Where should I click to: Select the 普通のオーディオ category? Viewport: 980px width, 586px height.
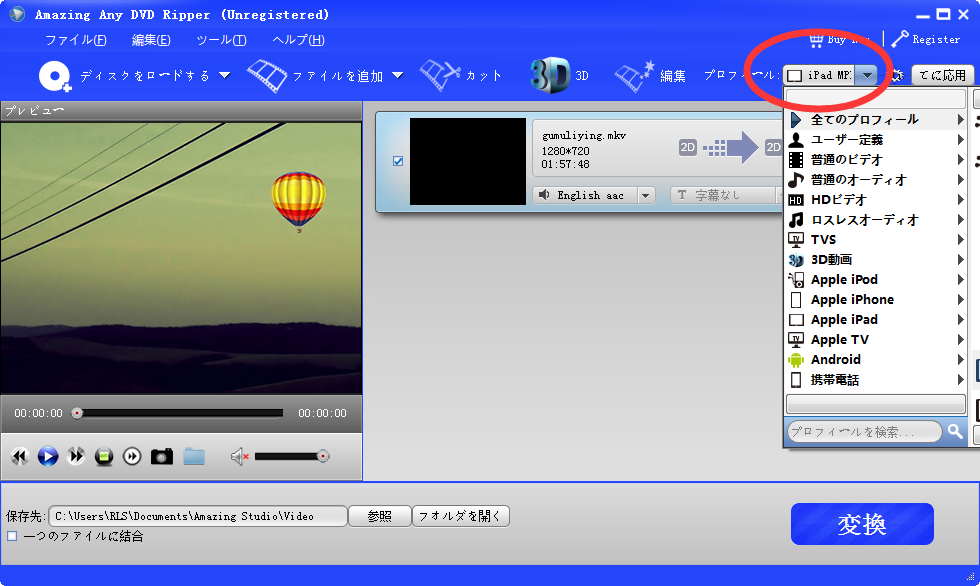click(x=876, y=179)
